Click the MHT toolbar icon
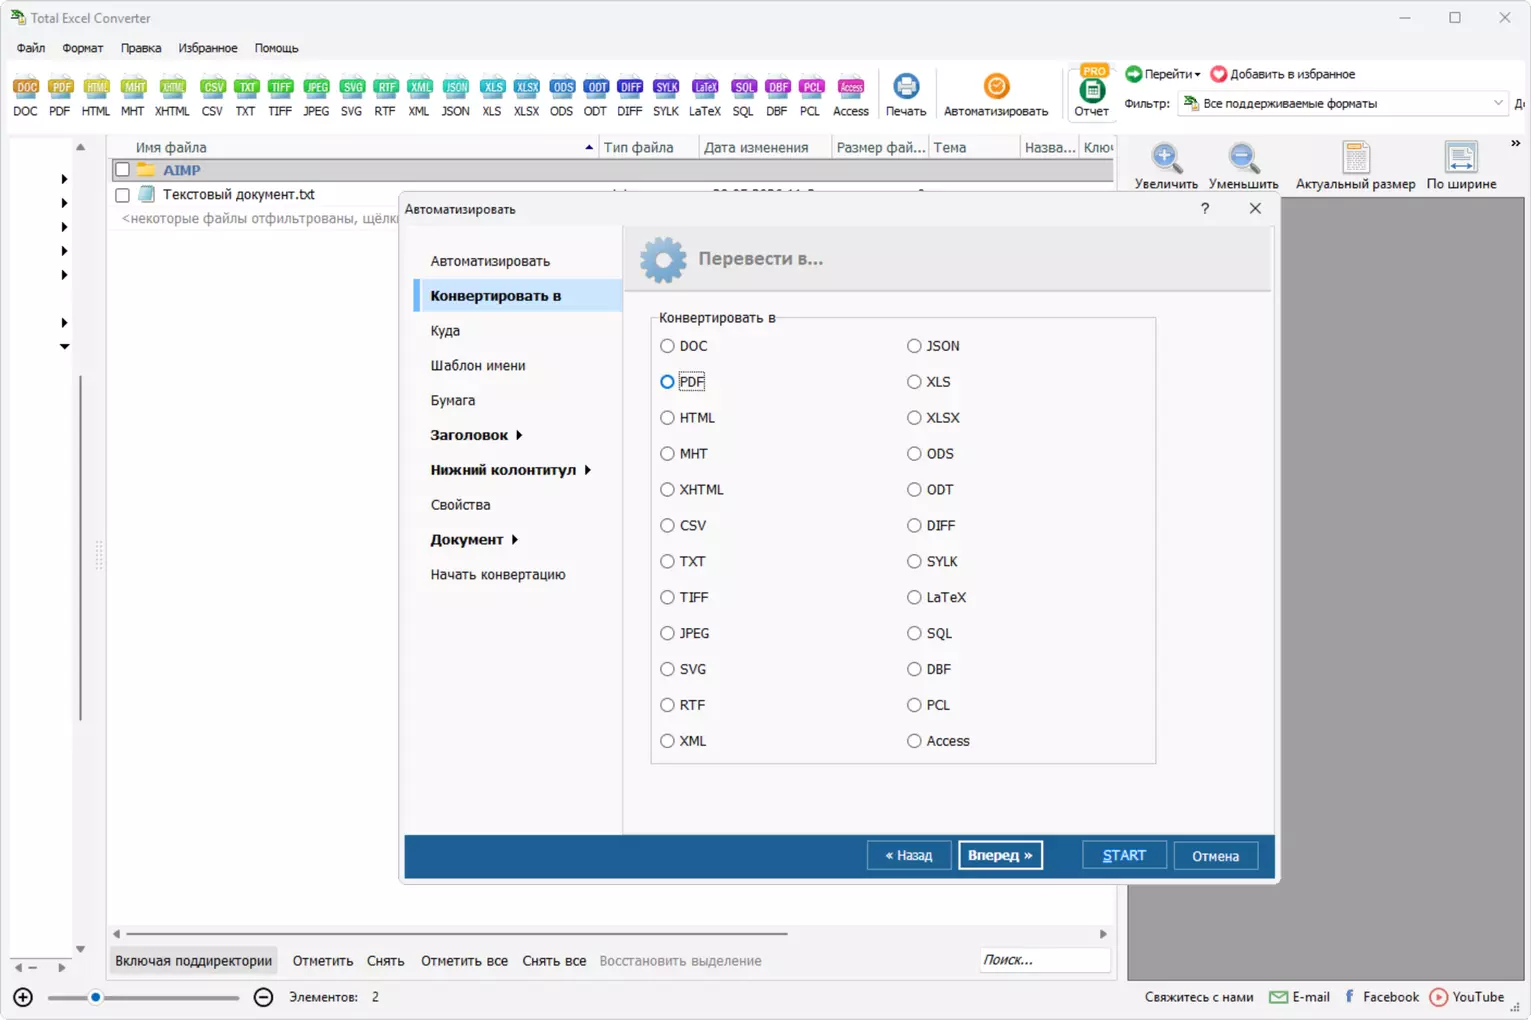This screenshot has width=1531, height=1020. [133, 96]
